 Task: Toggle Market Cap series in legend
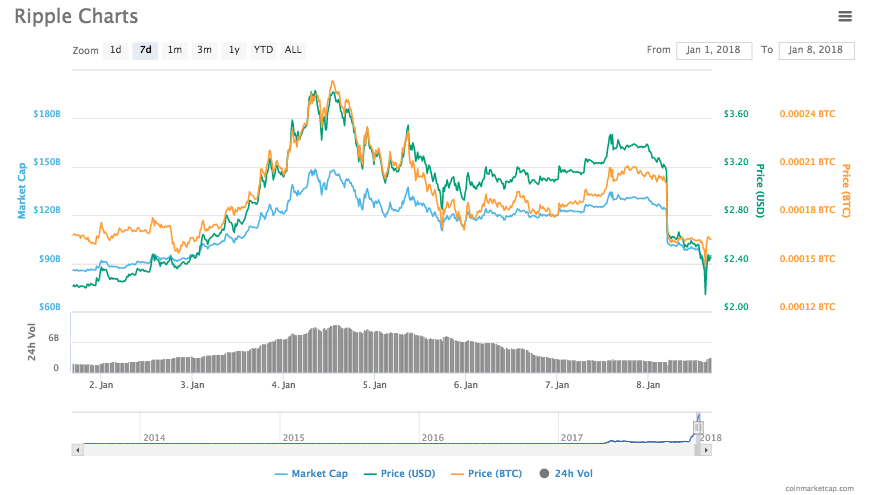tap(311, 473)
